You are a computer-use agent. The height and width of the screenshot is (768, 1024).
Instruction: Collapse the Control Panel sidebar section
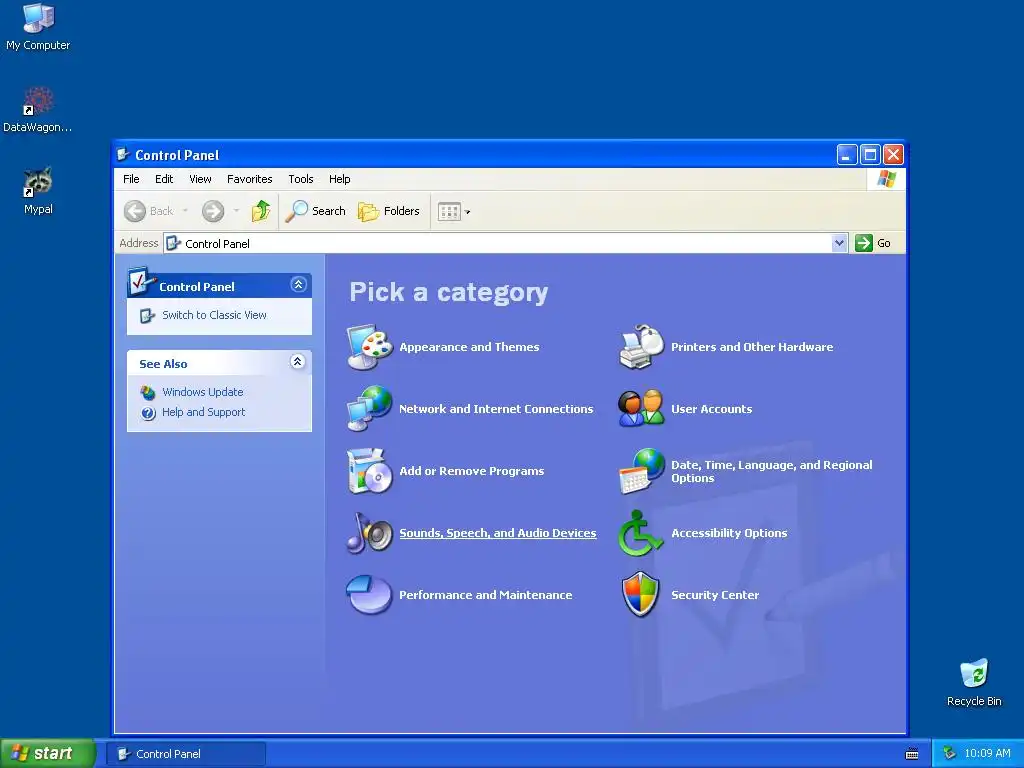pyautogui.click(x=298, y=284)
